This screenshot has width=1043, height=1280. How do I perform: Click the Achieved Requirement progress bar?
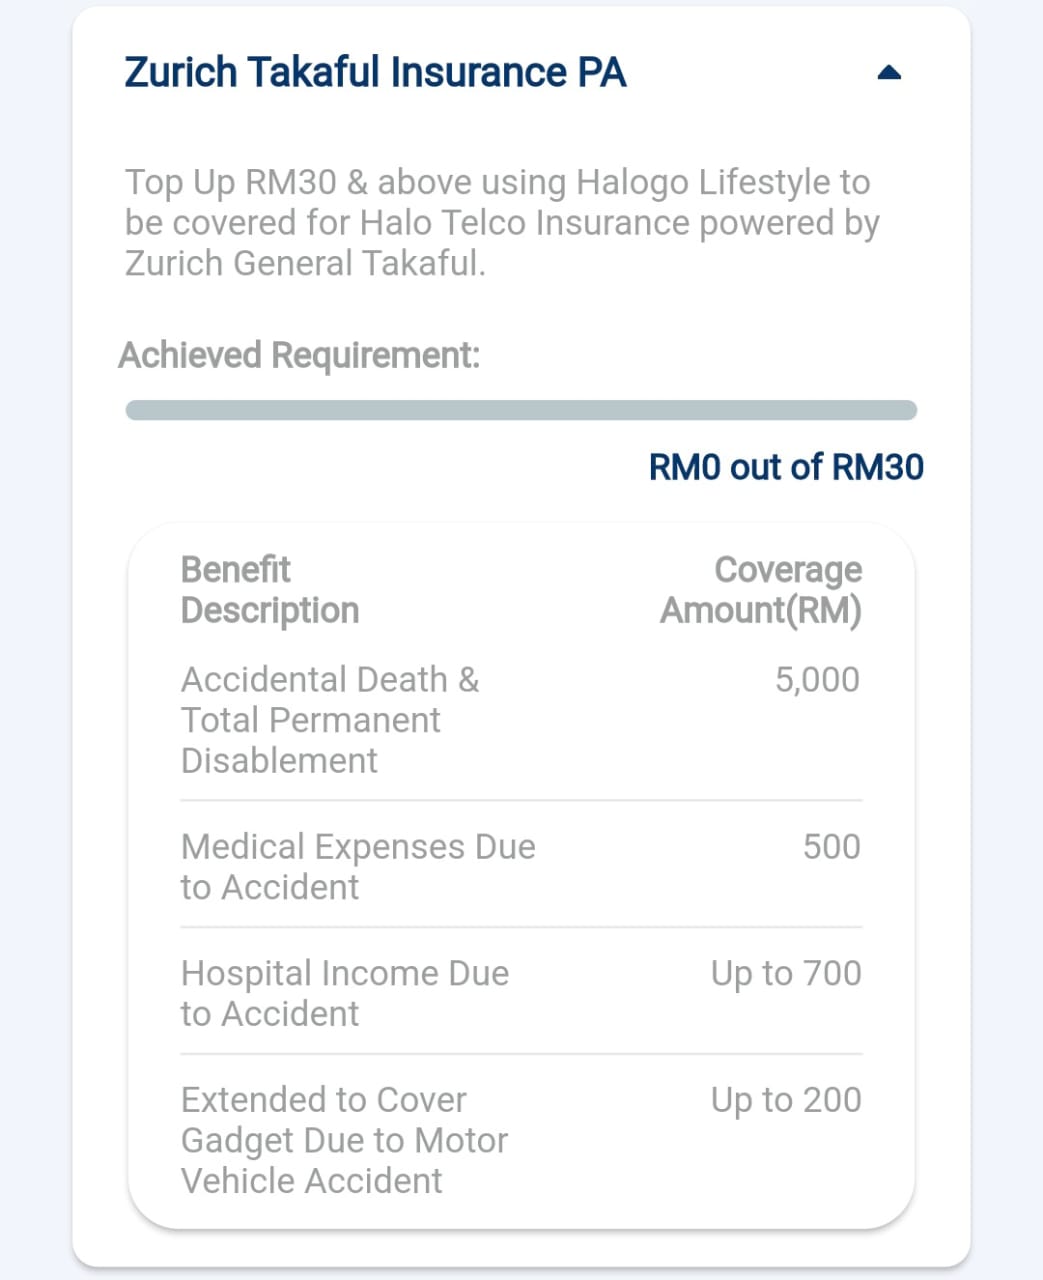(x=521, y=410)
